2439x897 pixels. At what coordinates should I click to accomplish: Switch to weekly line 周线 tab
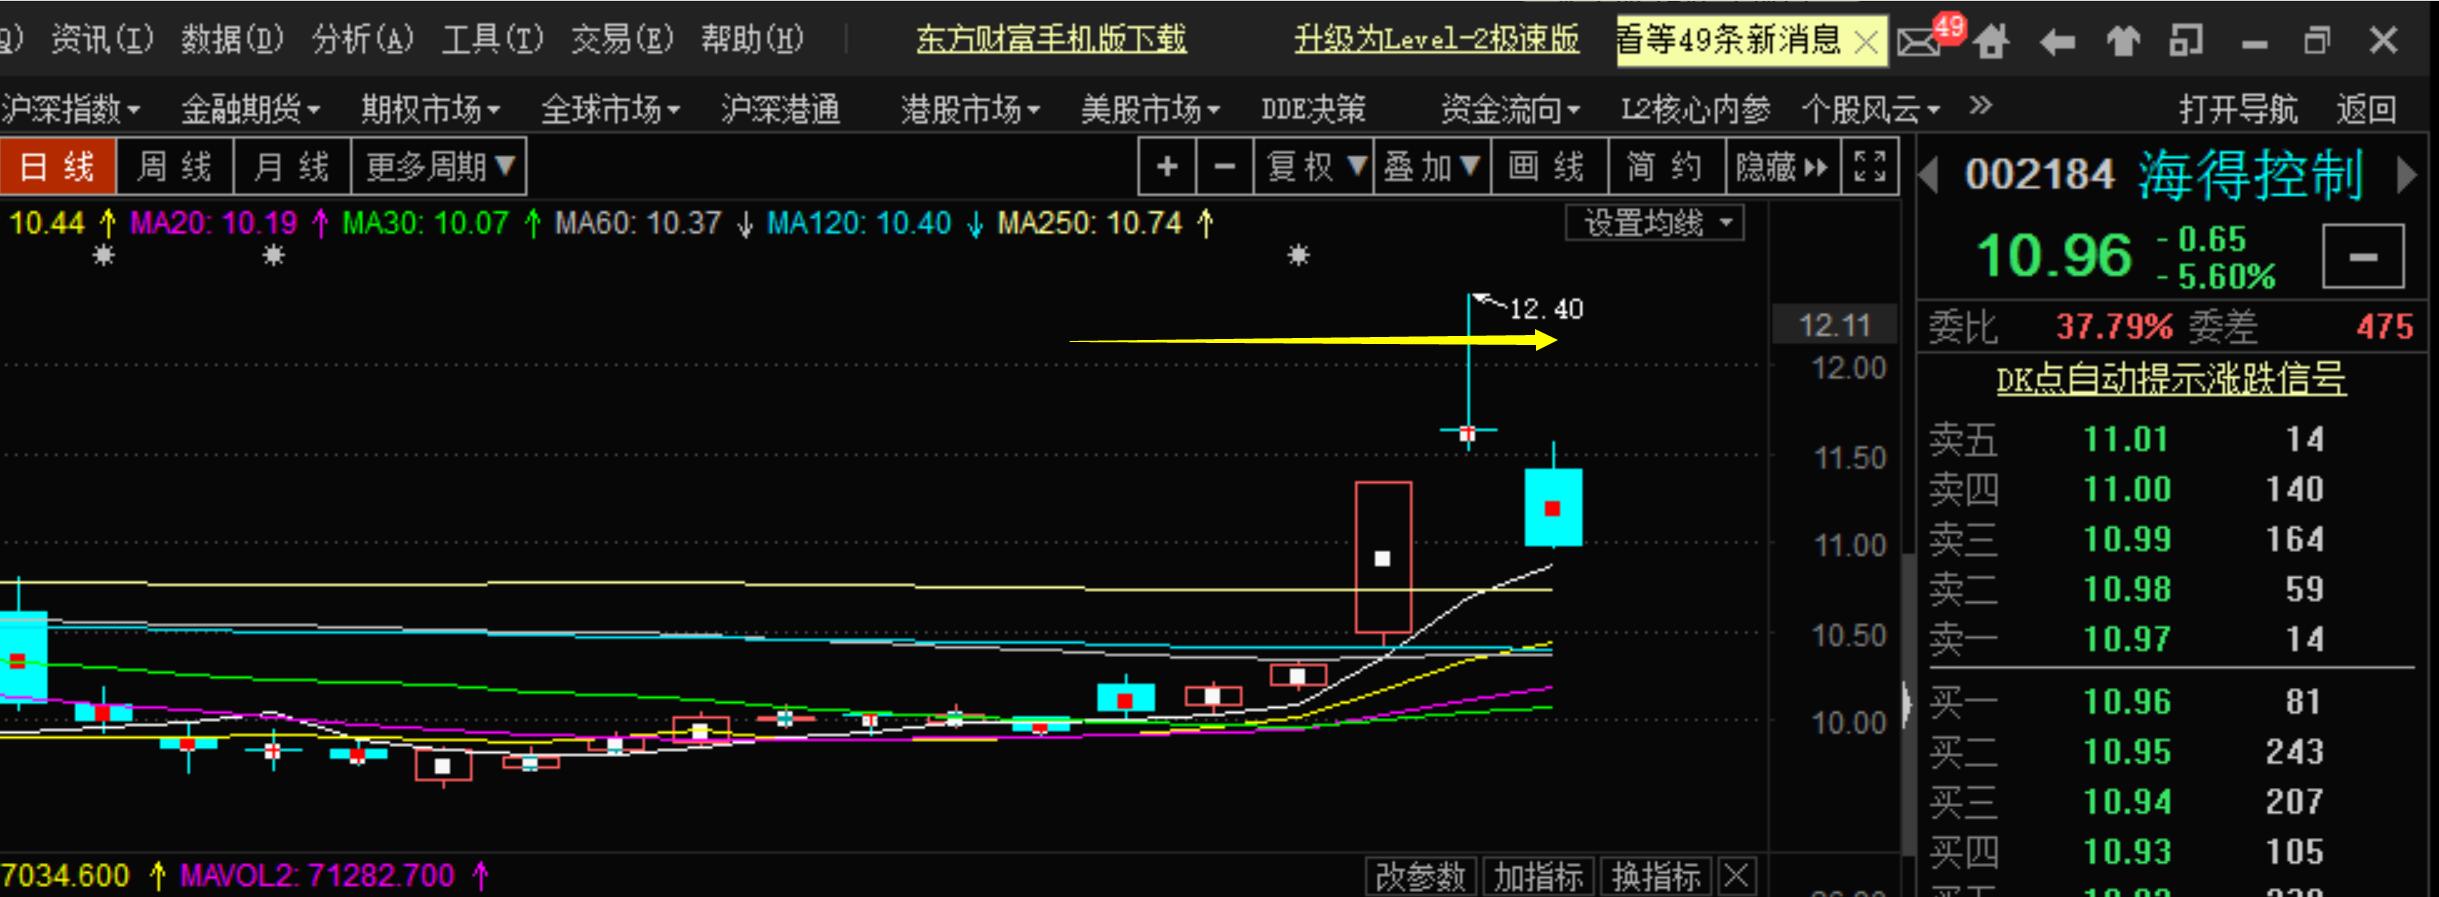[x=175, y=166]
